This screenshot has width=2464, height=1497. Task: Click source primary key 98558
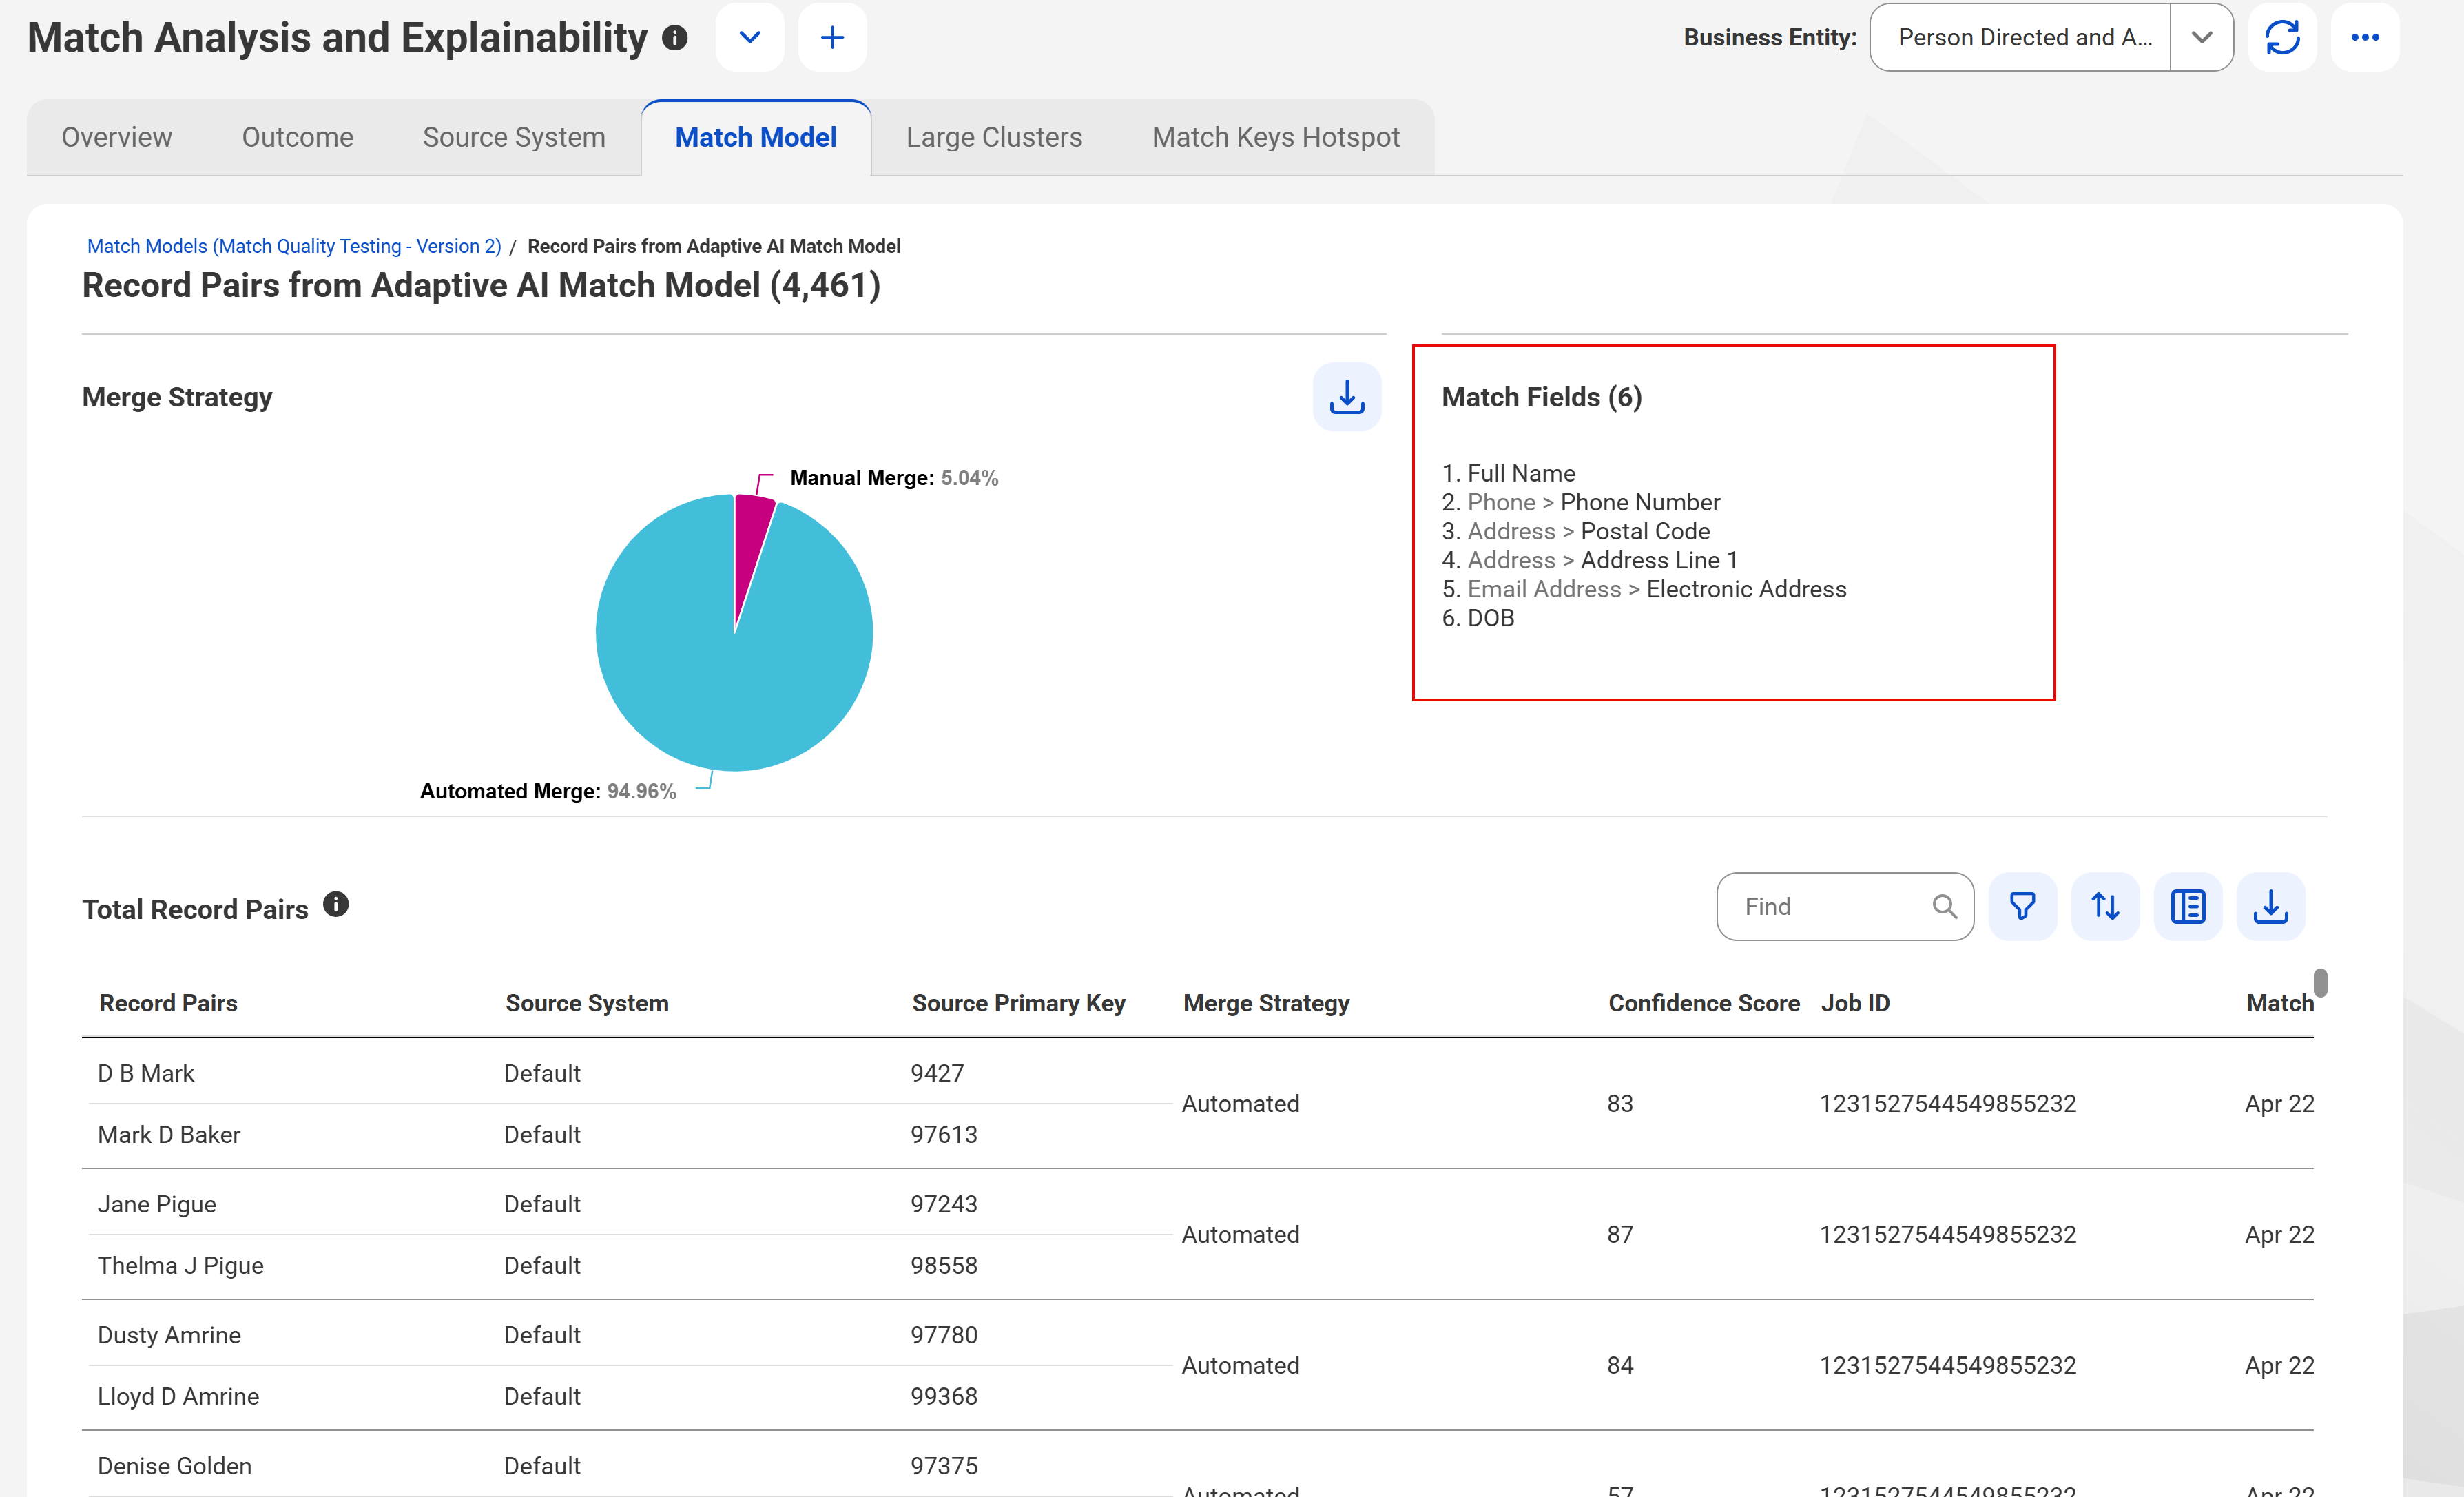click(x=943, y=1266)
